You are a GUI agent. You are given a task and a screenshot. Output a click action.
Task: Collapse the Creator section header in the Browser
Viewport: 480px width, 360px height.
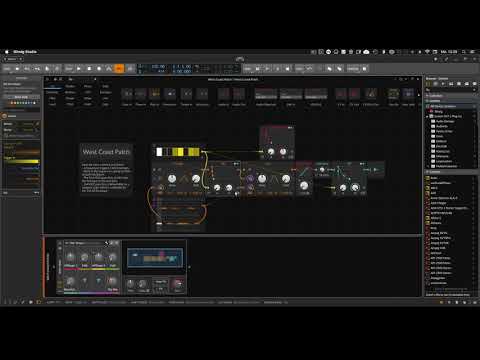tap(451, 172)
